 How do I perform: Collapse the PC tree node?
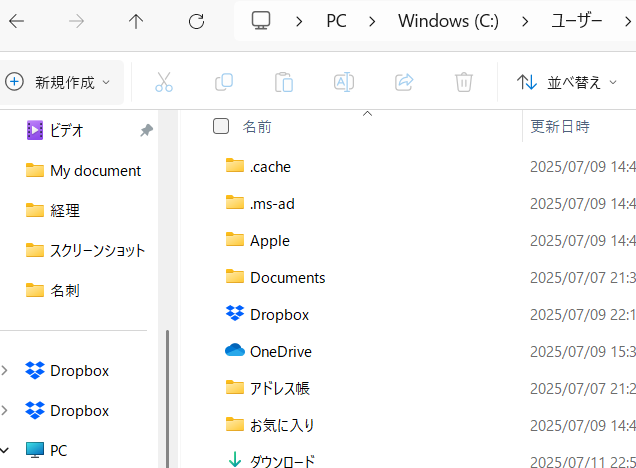(x=6, y=450)
